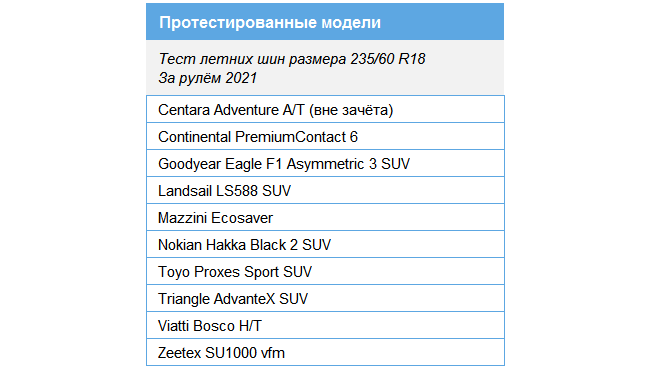650x369 pixels.
Task: Select the test description subtitle text
Action: [292, 68]
